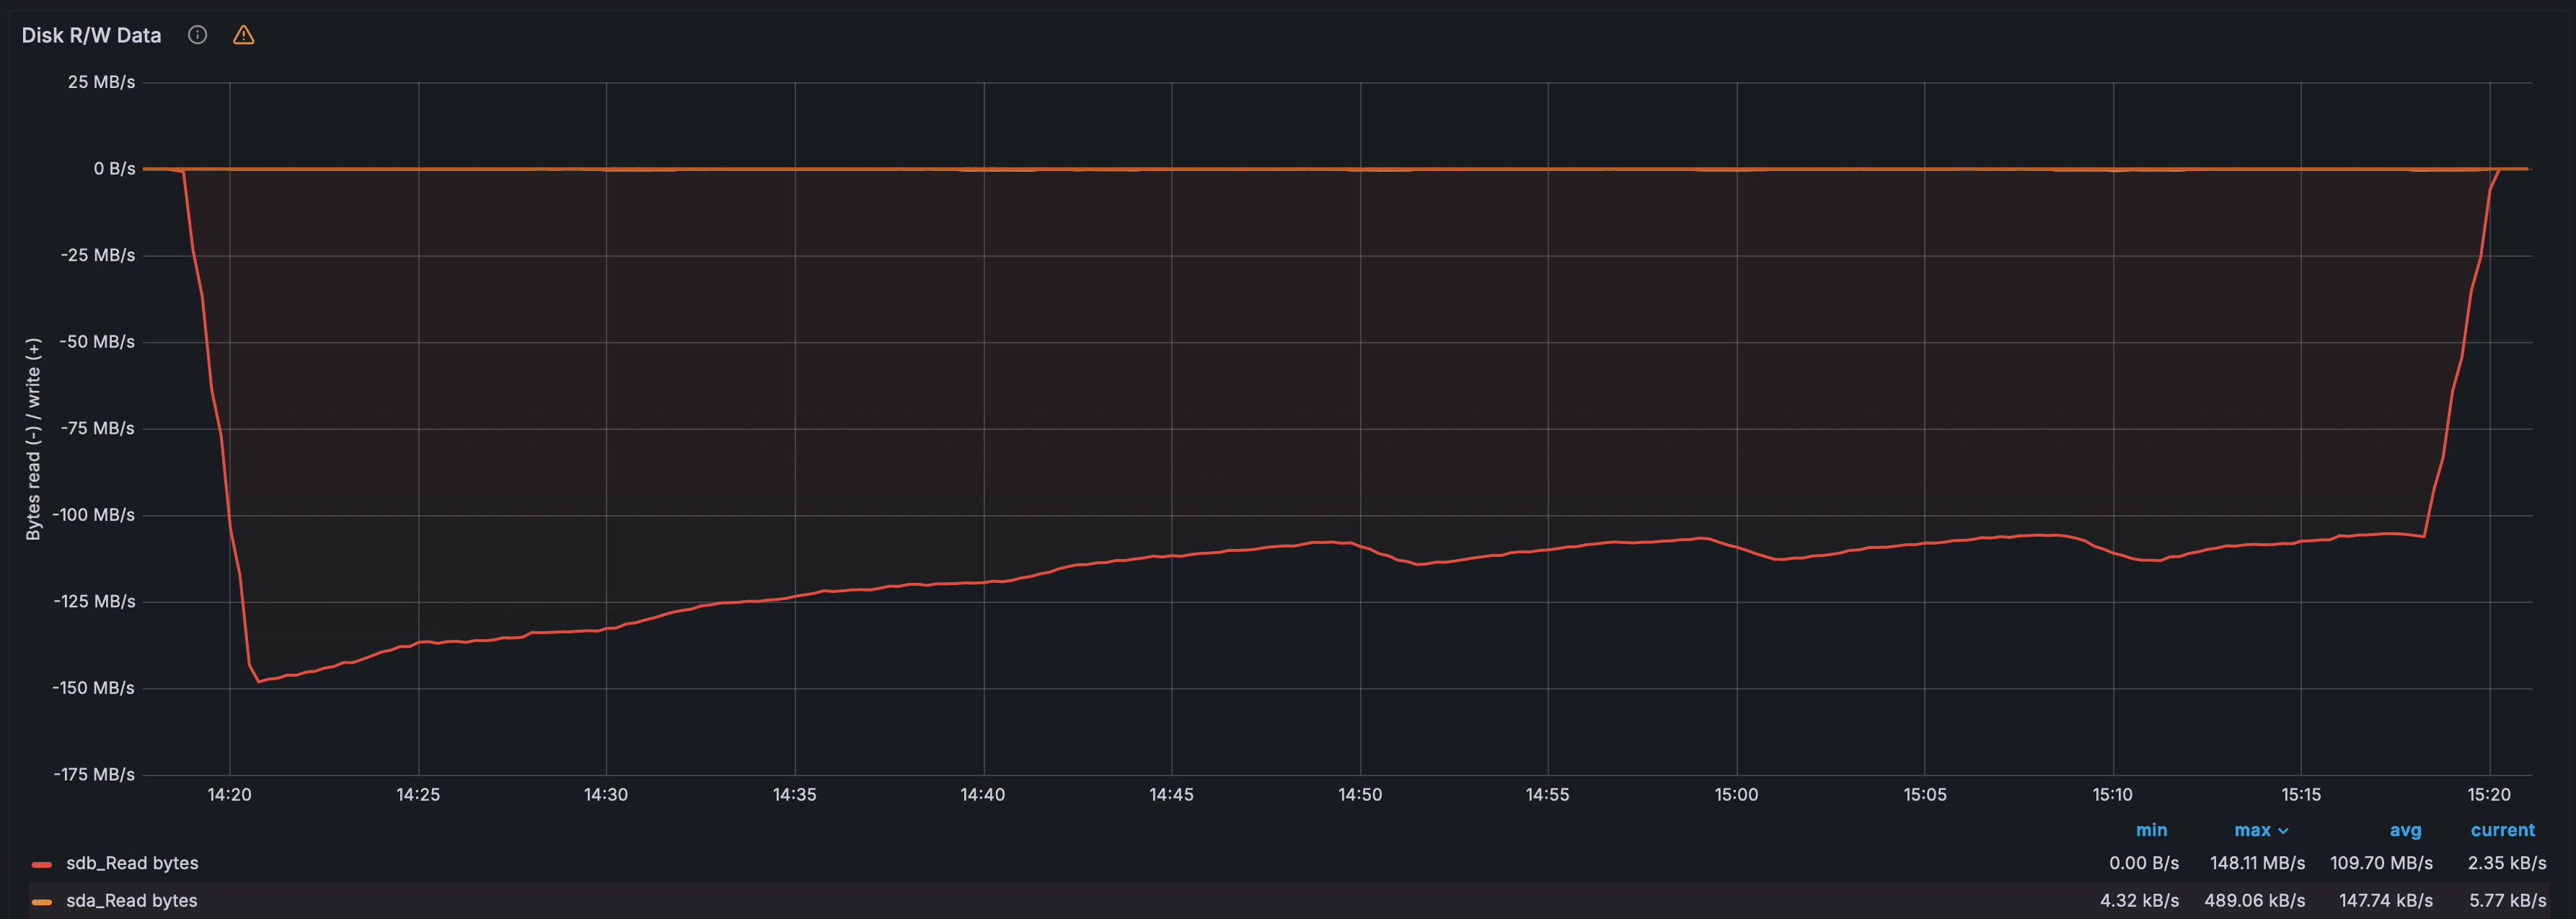The image size is (2576, 919).
Task: Click the 489.06 kB/s sda max value
Action: coord(2254,900)
